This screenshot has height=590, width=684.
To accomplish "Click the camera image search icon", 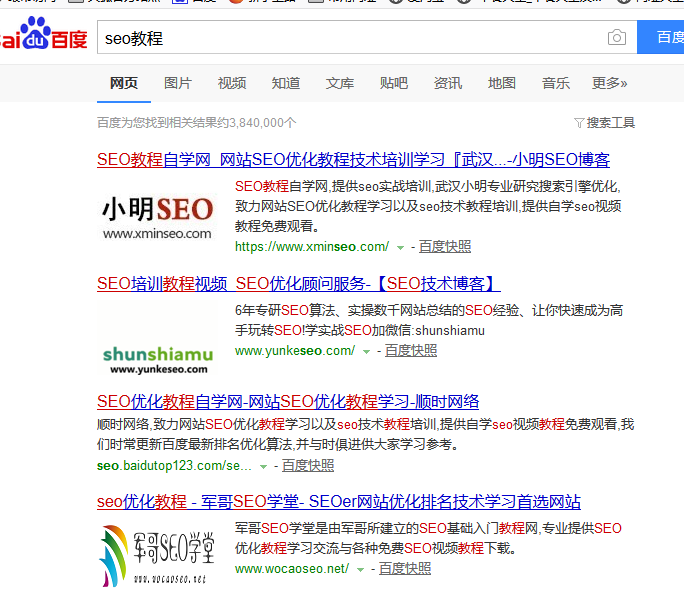I will tap(617, 38).
